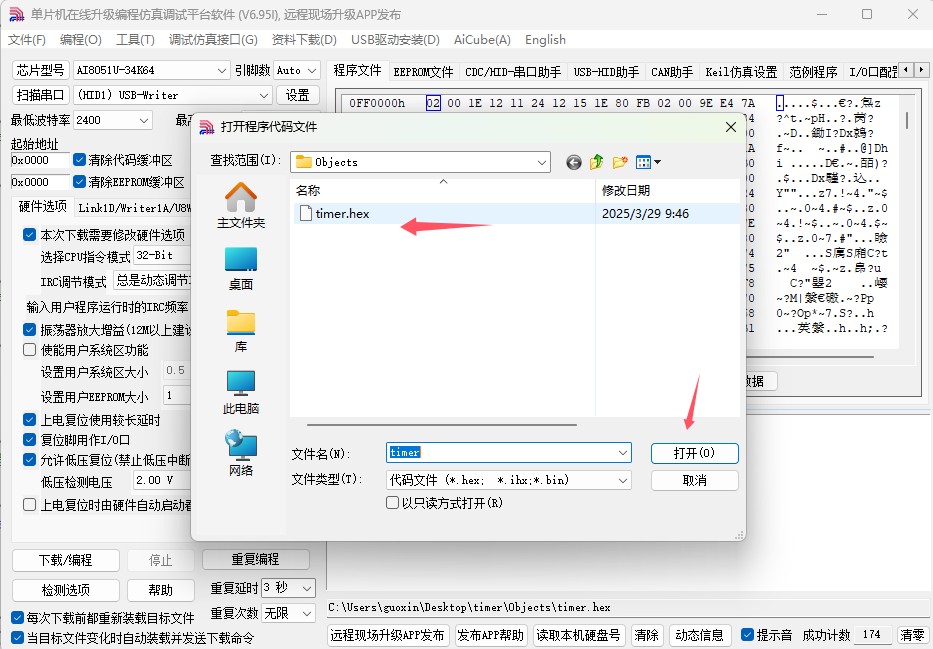The width and height of the screenshot is (933, 649).
Task: Click 下载/编程 button
Action: [x=65, y=560]
